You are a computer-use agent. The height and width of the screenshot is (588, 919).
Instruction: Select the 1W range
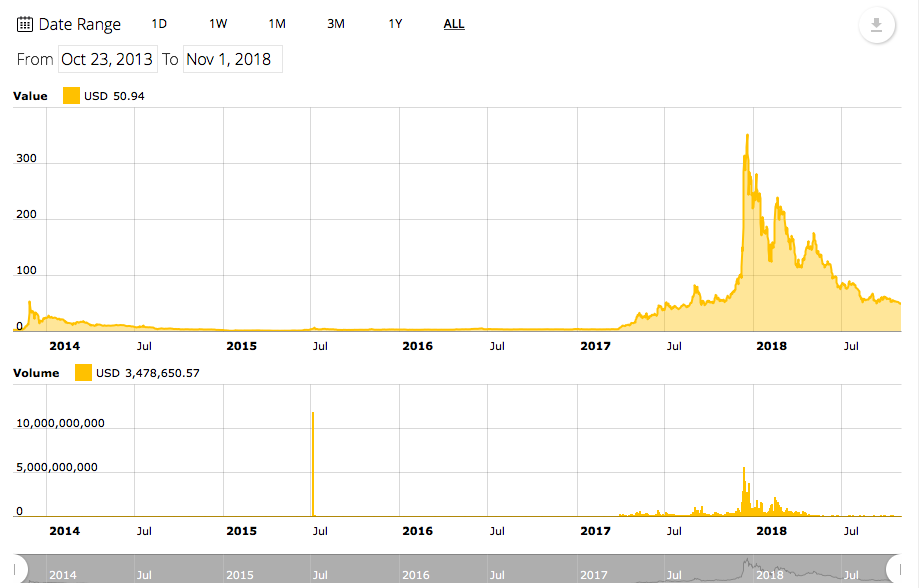[218, 24]
